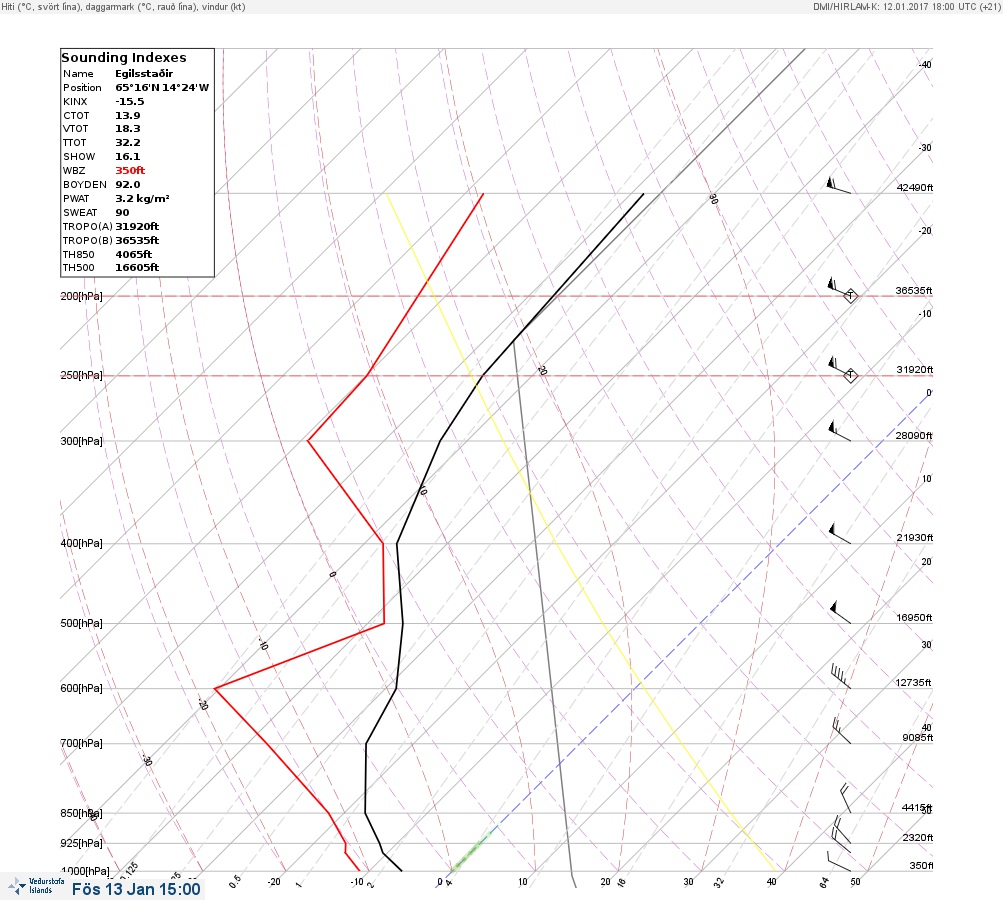
Task: Click the 2320ft height label
Action: point(917,837)
